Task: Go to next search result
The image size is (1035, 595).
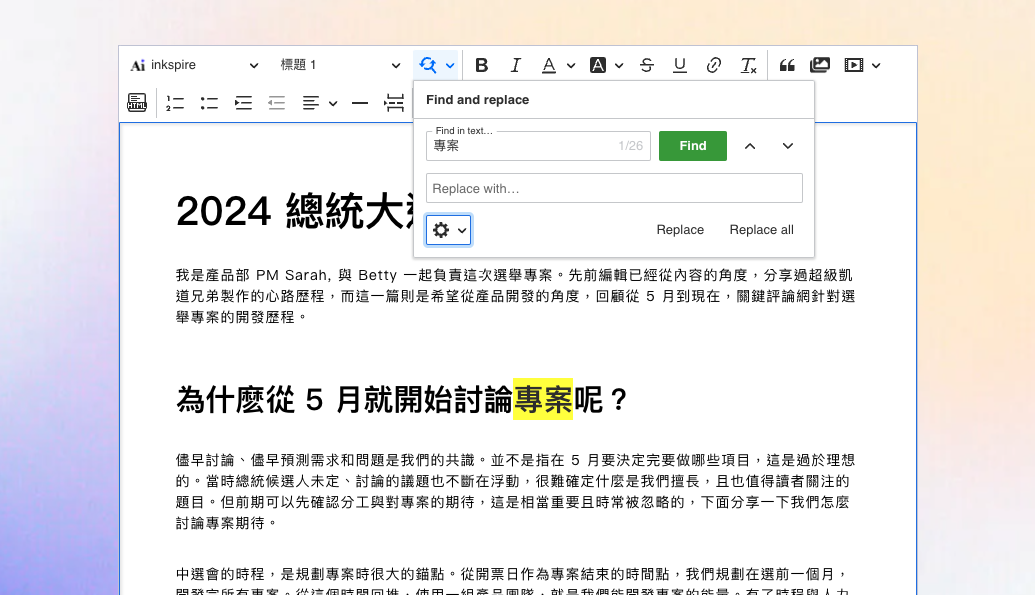Action: click(x=787, y=146)
